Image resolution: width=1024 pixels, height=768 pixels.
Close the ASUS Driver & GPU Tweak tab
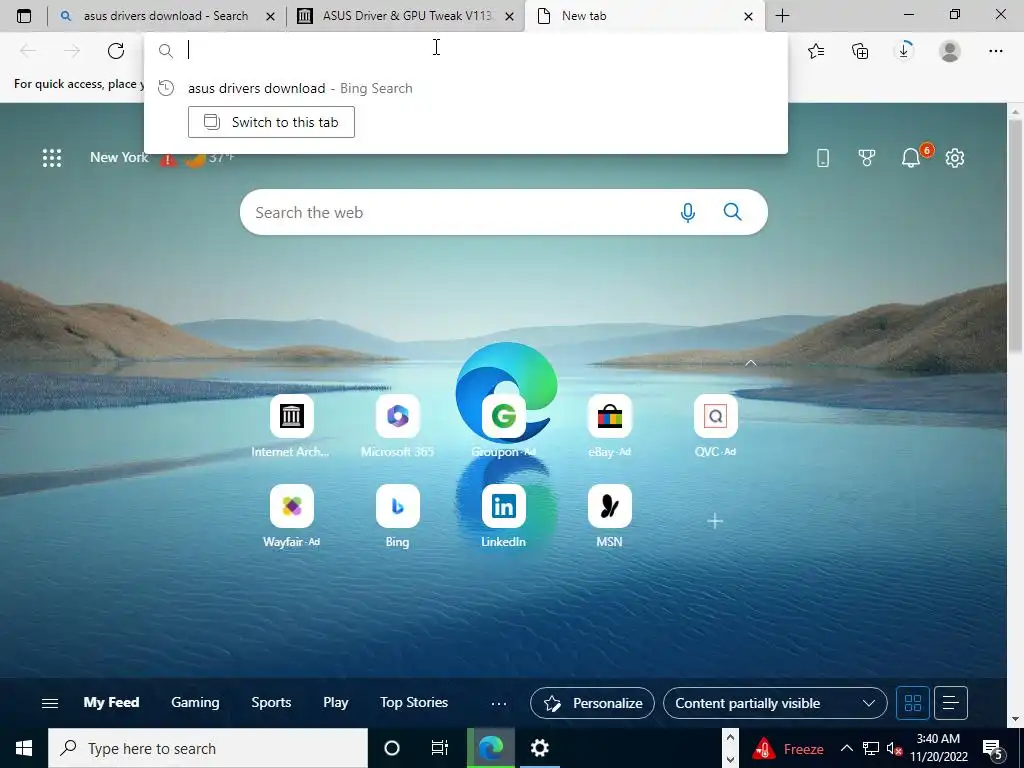509,16
